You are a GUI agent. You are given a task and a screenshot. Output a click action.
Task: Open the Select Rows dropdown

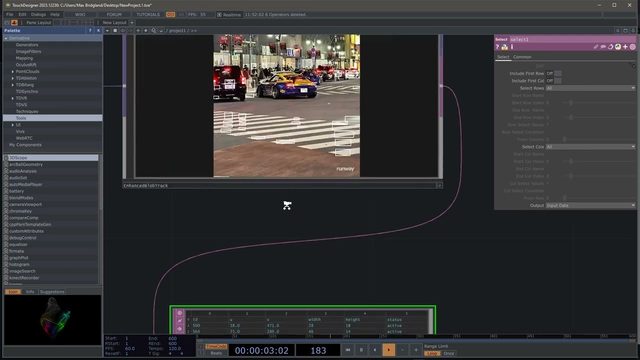coord(591,88)
